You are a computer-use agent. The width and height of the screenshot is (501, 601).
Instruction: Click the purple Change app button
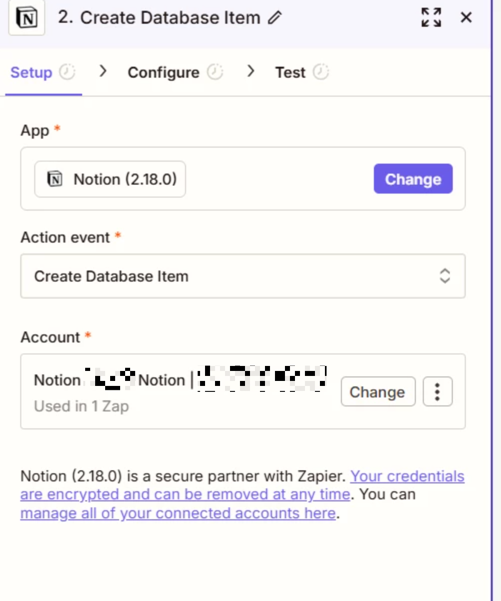tap(413, 179)
